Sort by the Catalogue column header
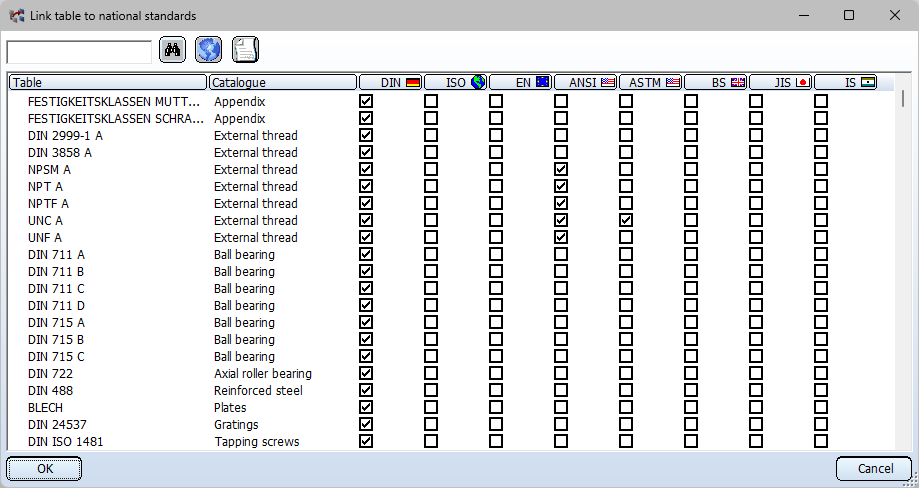 [x=283, y=83]
